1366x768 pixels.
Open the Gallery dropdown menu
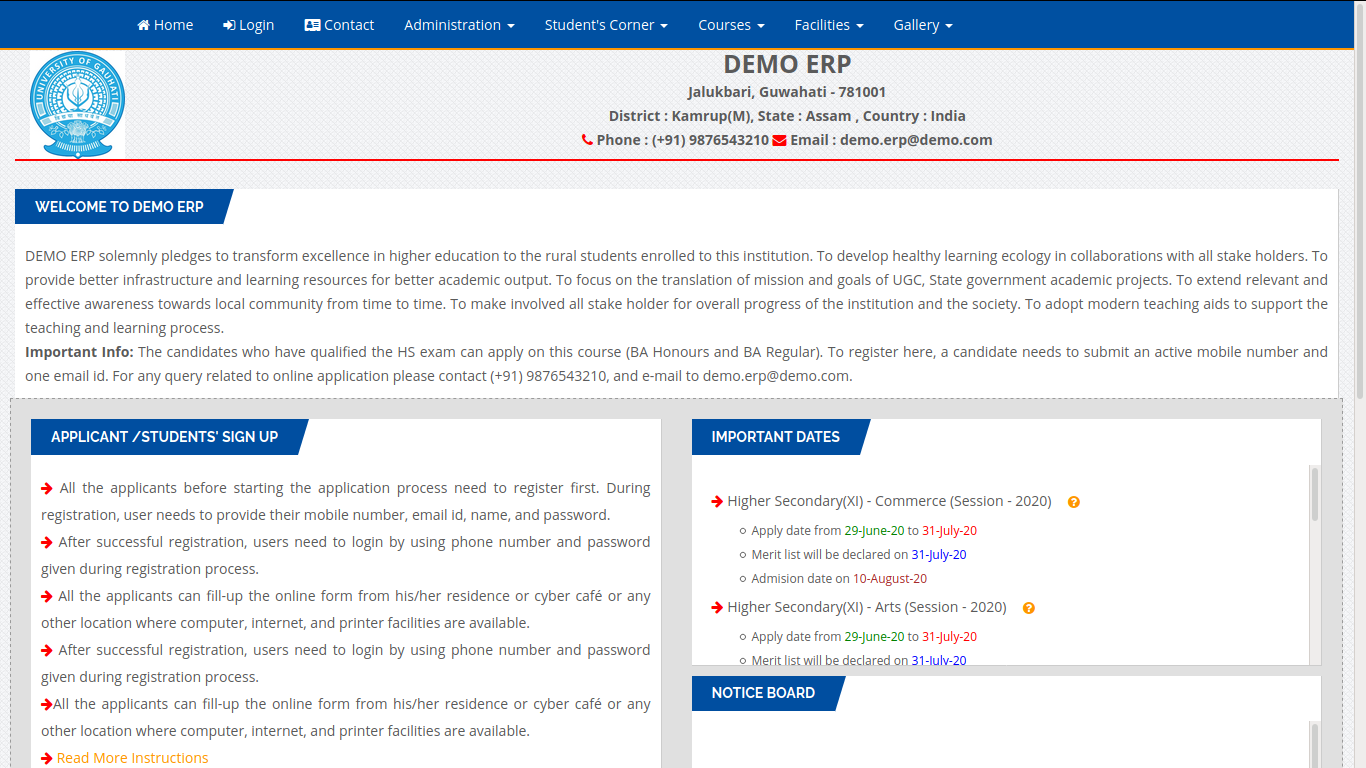coord(922,25)
